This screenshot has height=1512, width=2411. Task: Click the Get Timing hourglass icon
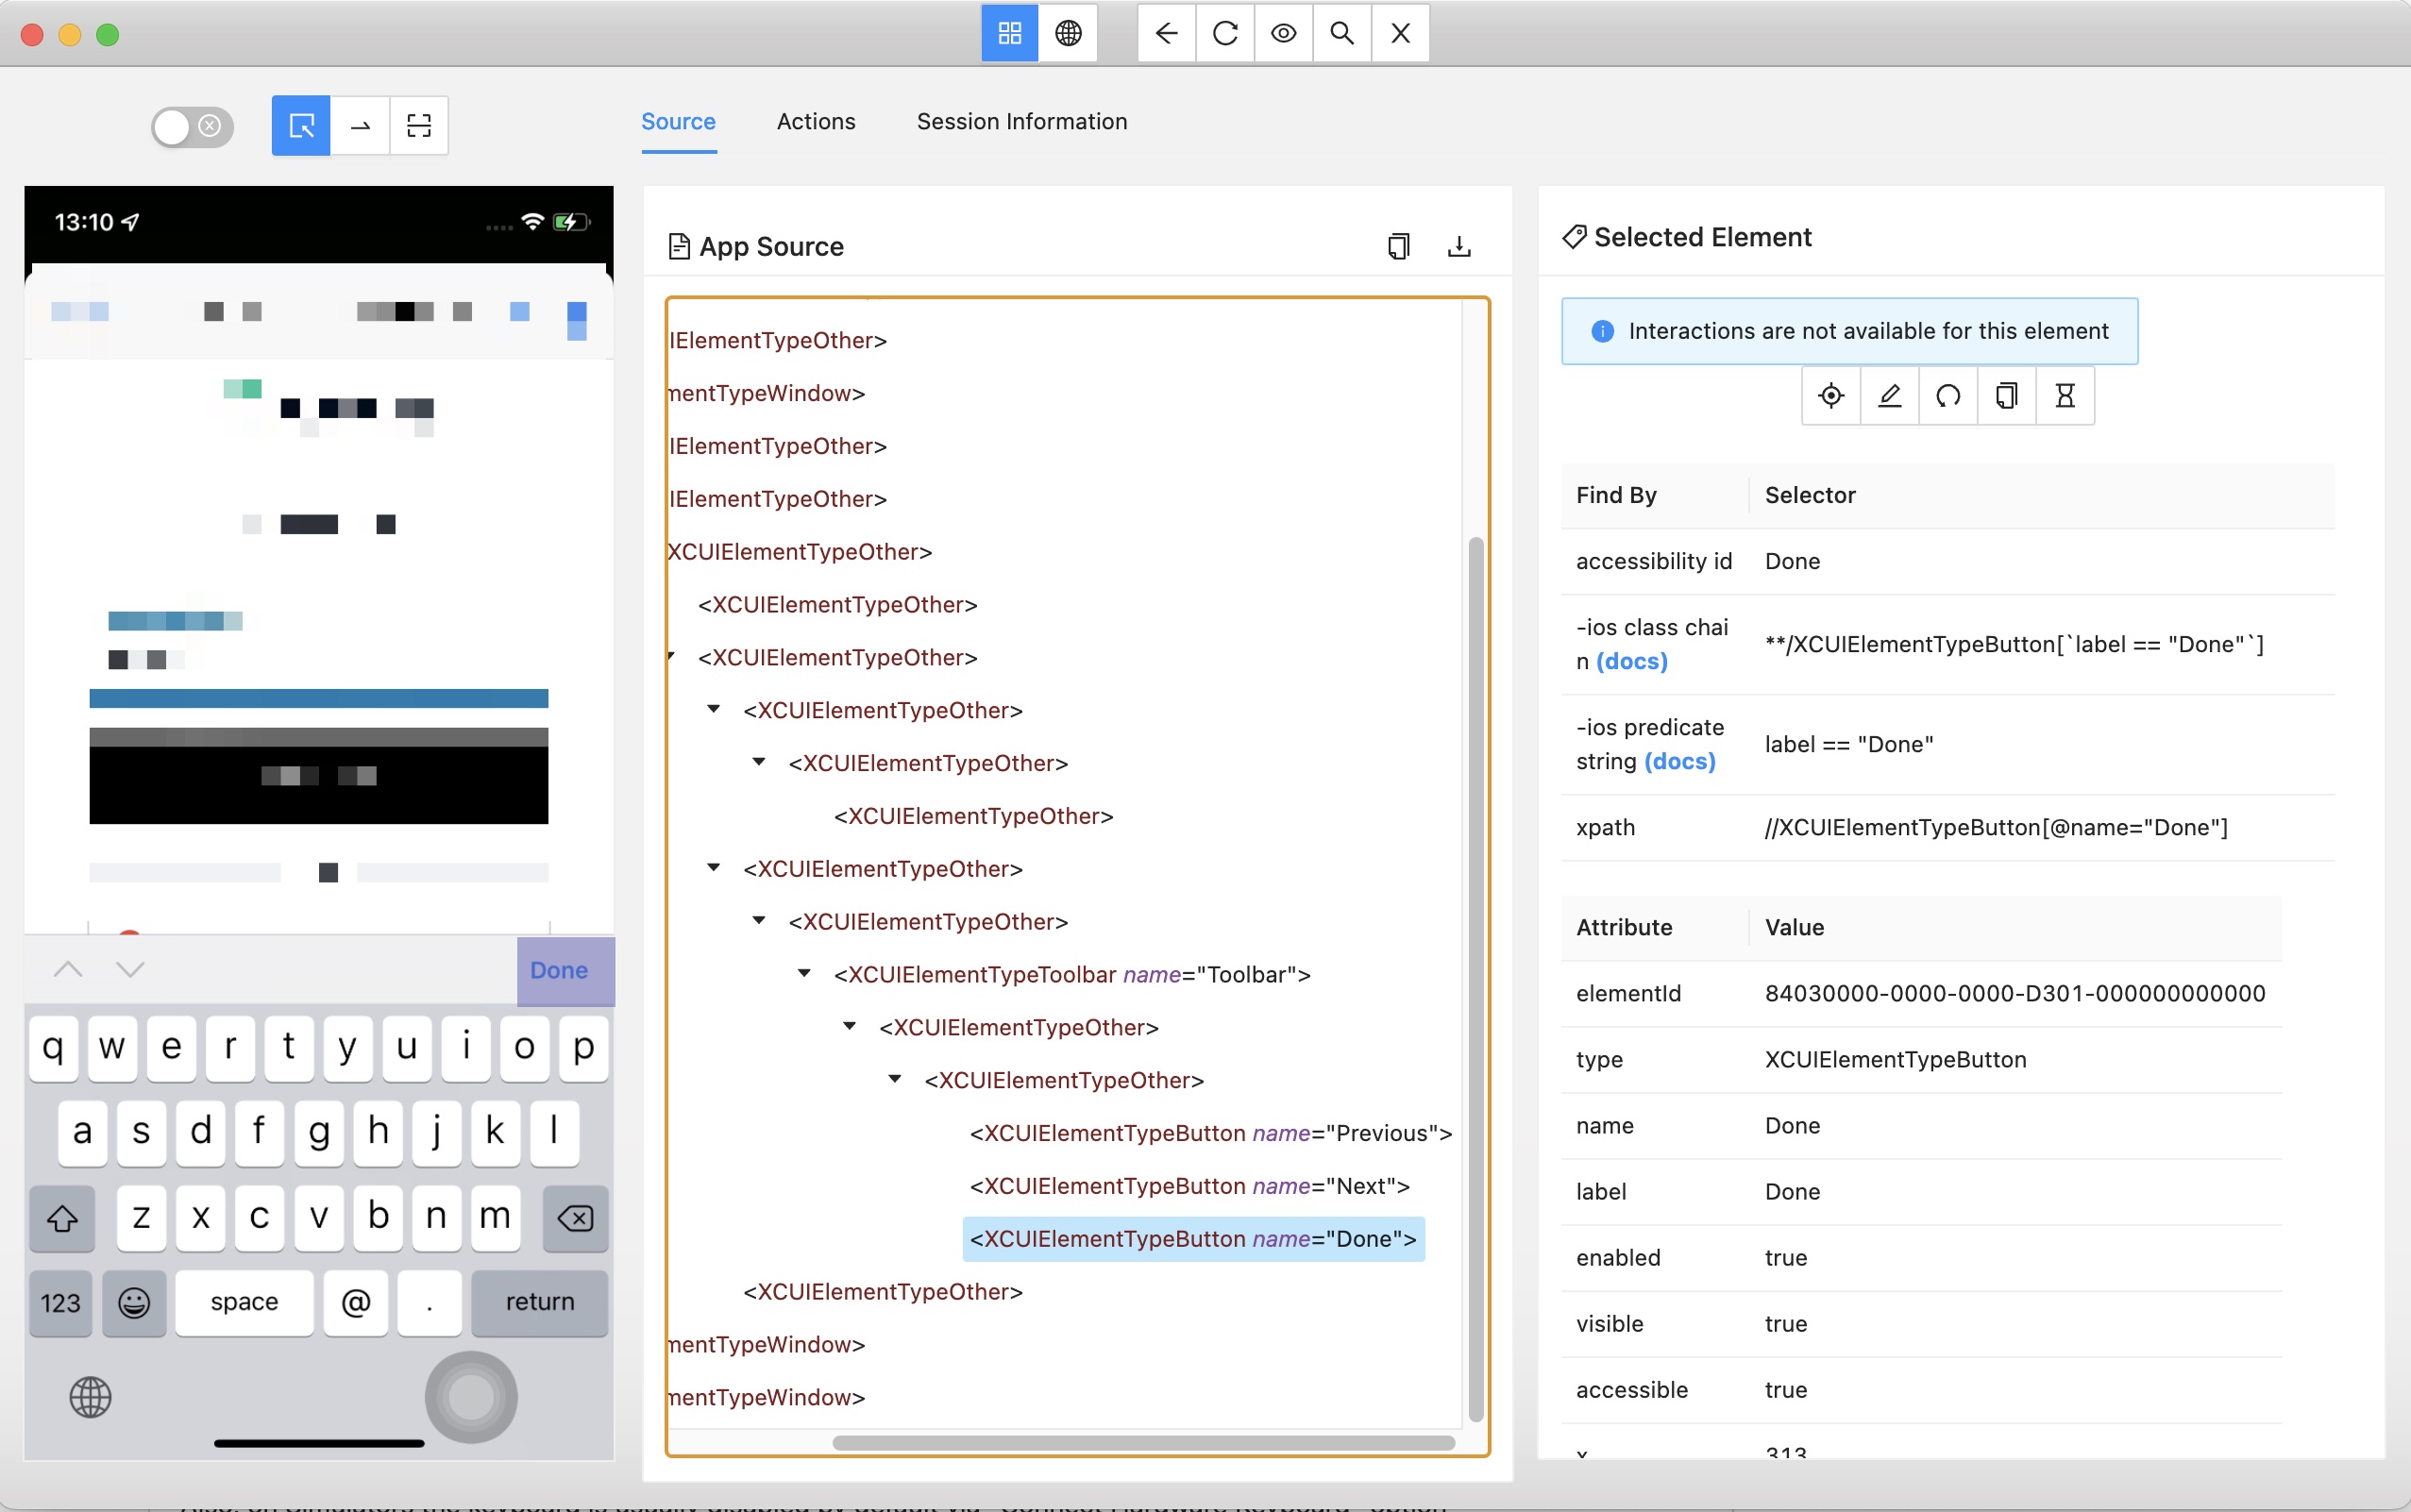tap(2065, 396)
